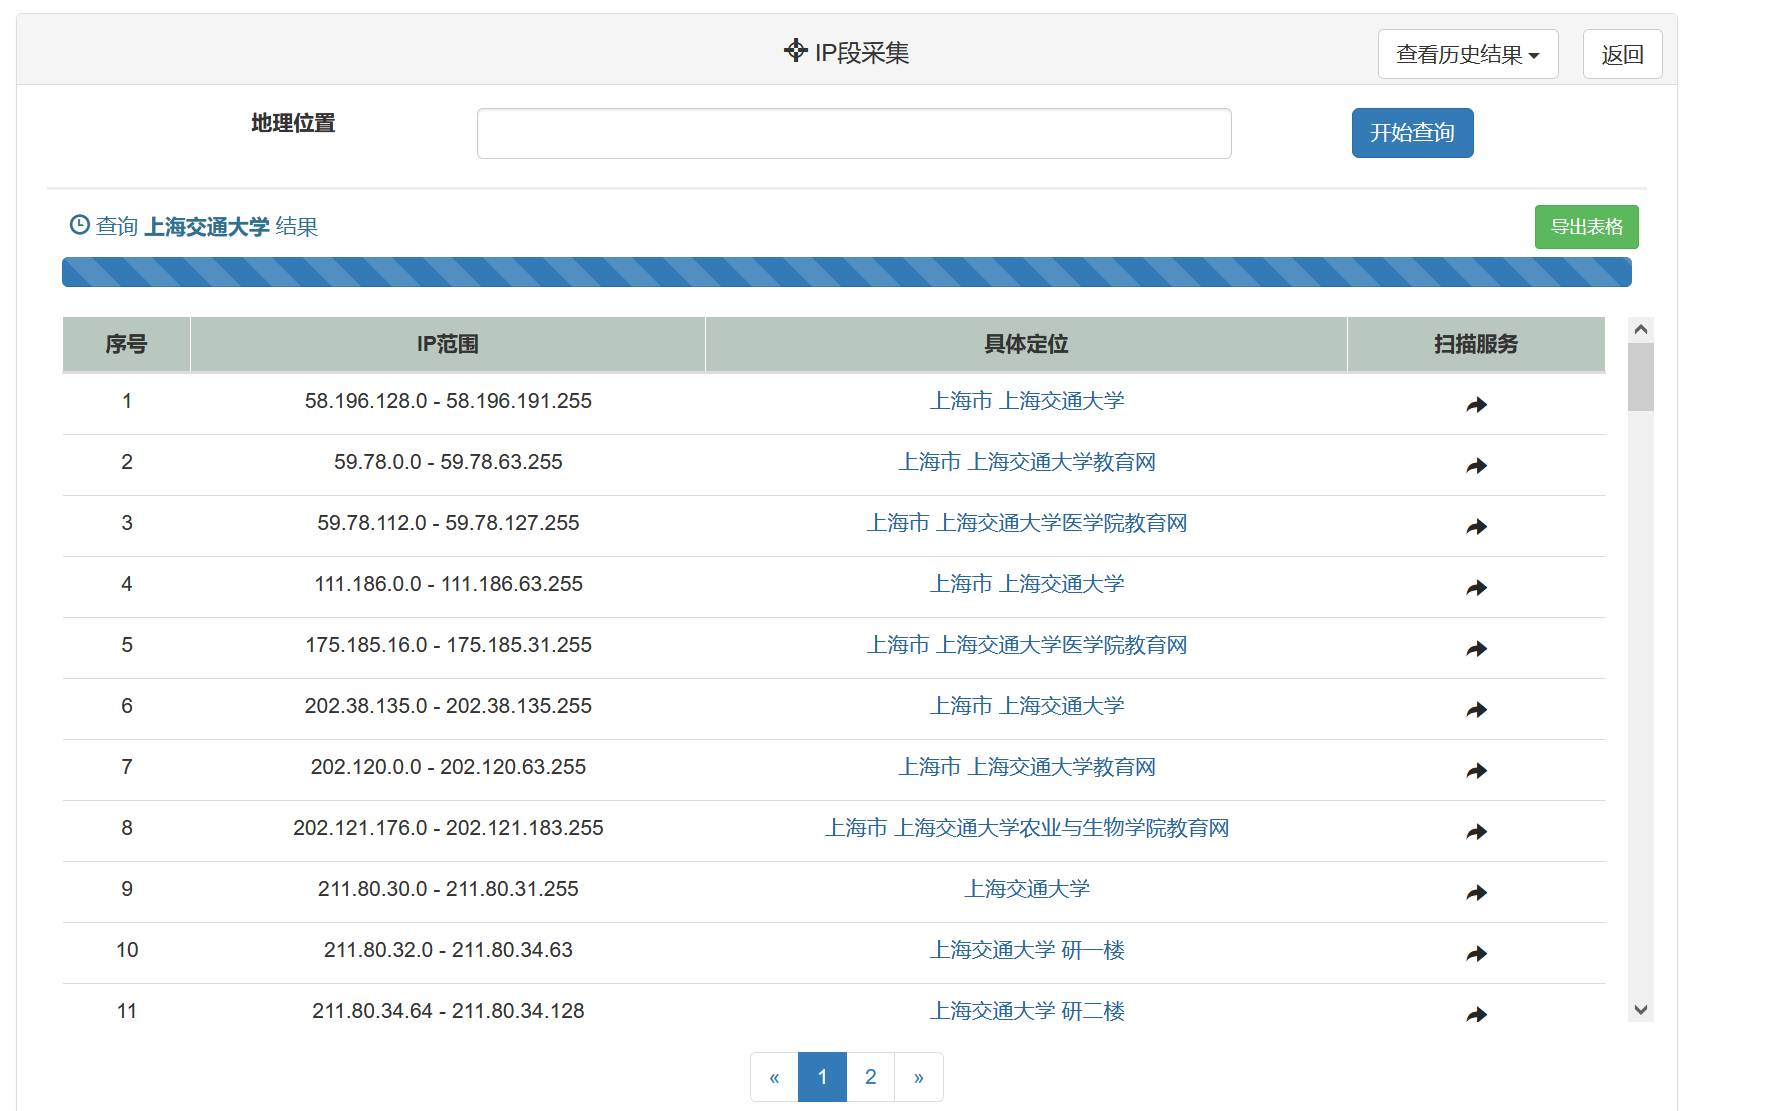Launch scan for 111.186.0.0 range
This screenshot has height=1111, width=1790.
pyautogui.click(x=1476, y=587)
